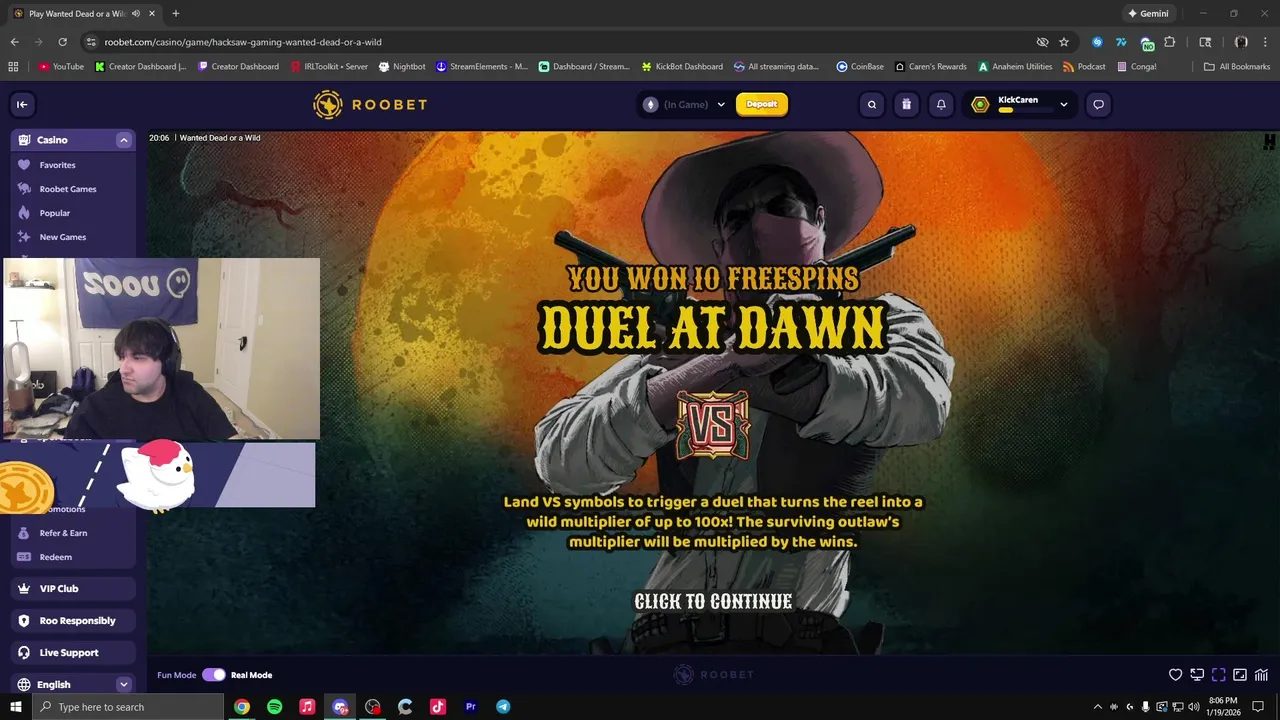
Task: Open TikTok from taskbar
Action: click(x=438, y=707)
